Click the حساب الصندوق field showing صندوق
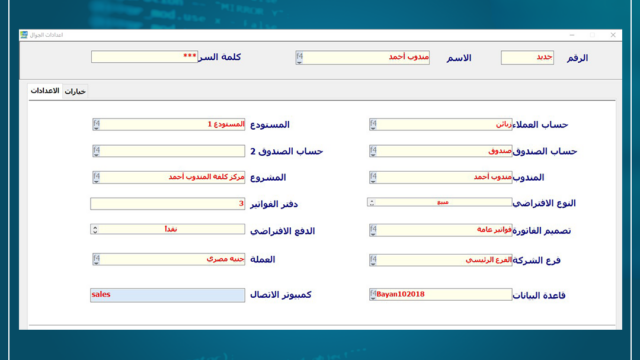The width and height of the screenshot is (640, 360). click(441, 151)
